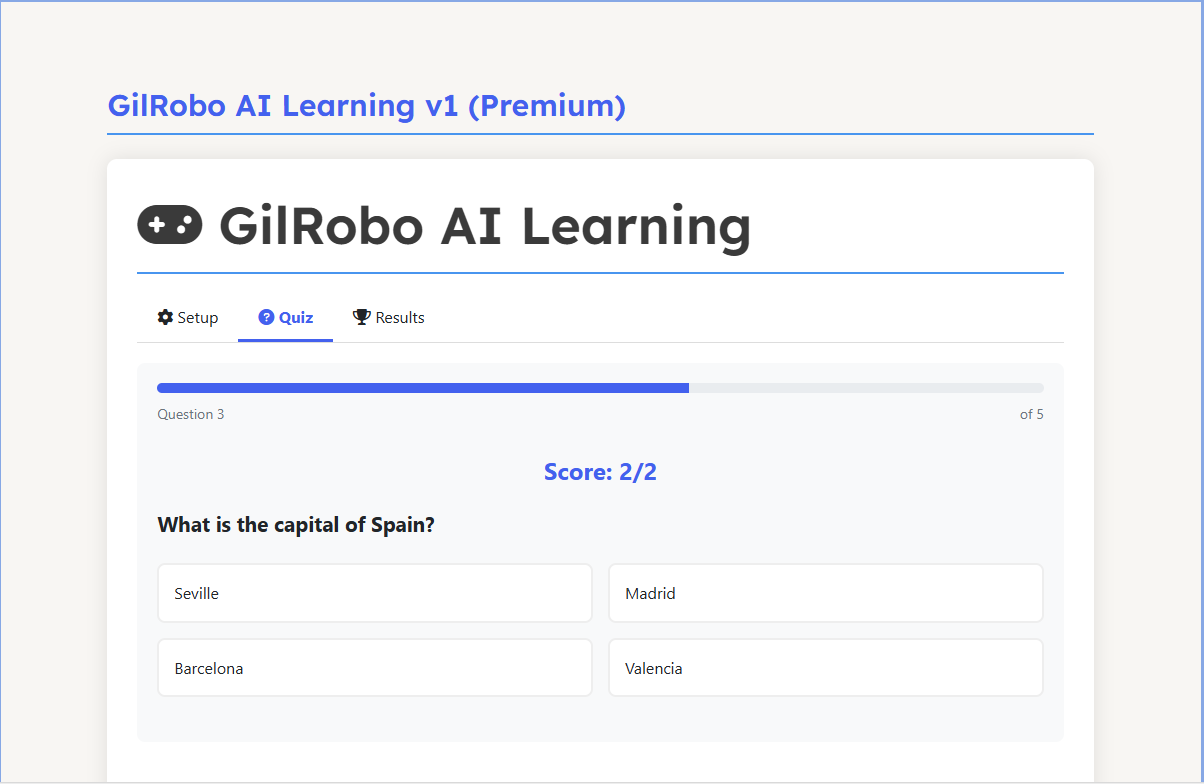Open the Setup tab label
Image resolution: width=1204 pixels, height=784 pixels.
[x=198, y=318]
